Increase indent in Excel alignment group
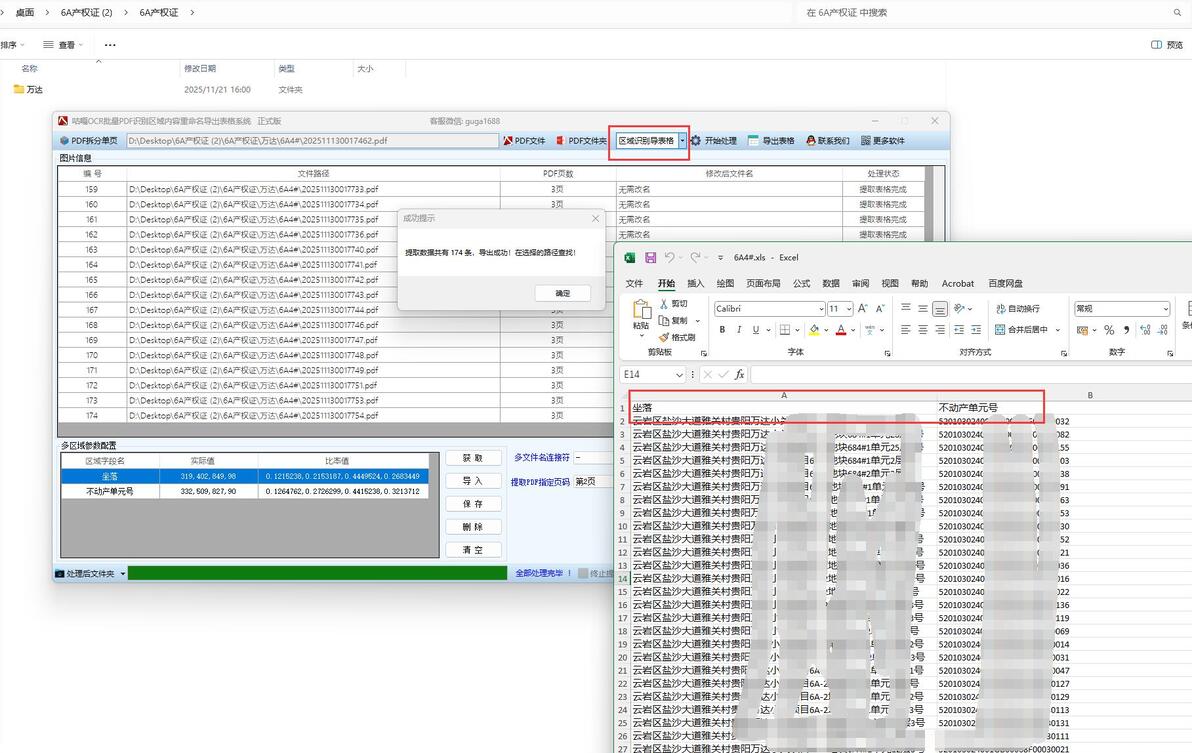Screen dimensions: 1192x753 point(976,330)
